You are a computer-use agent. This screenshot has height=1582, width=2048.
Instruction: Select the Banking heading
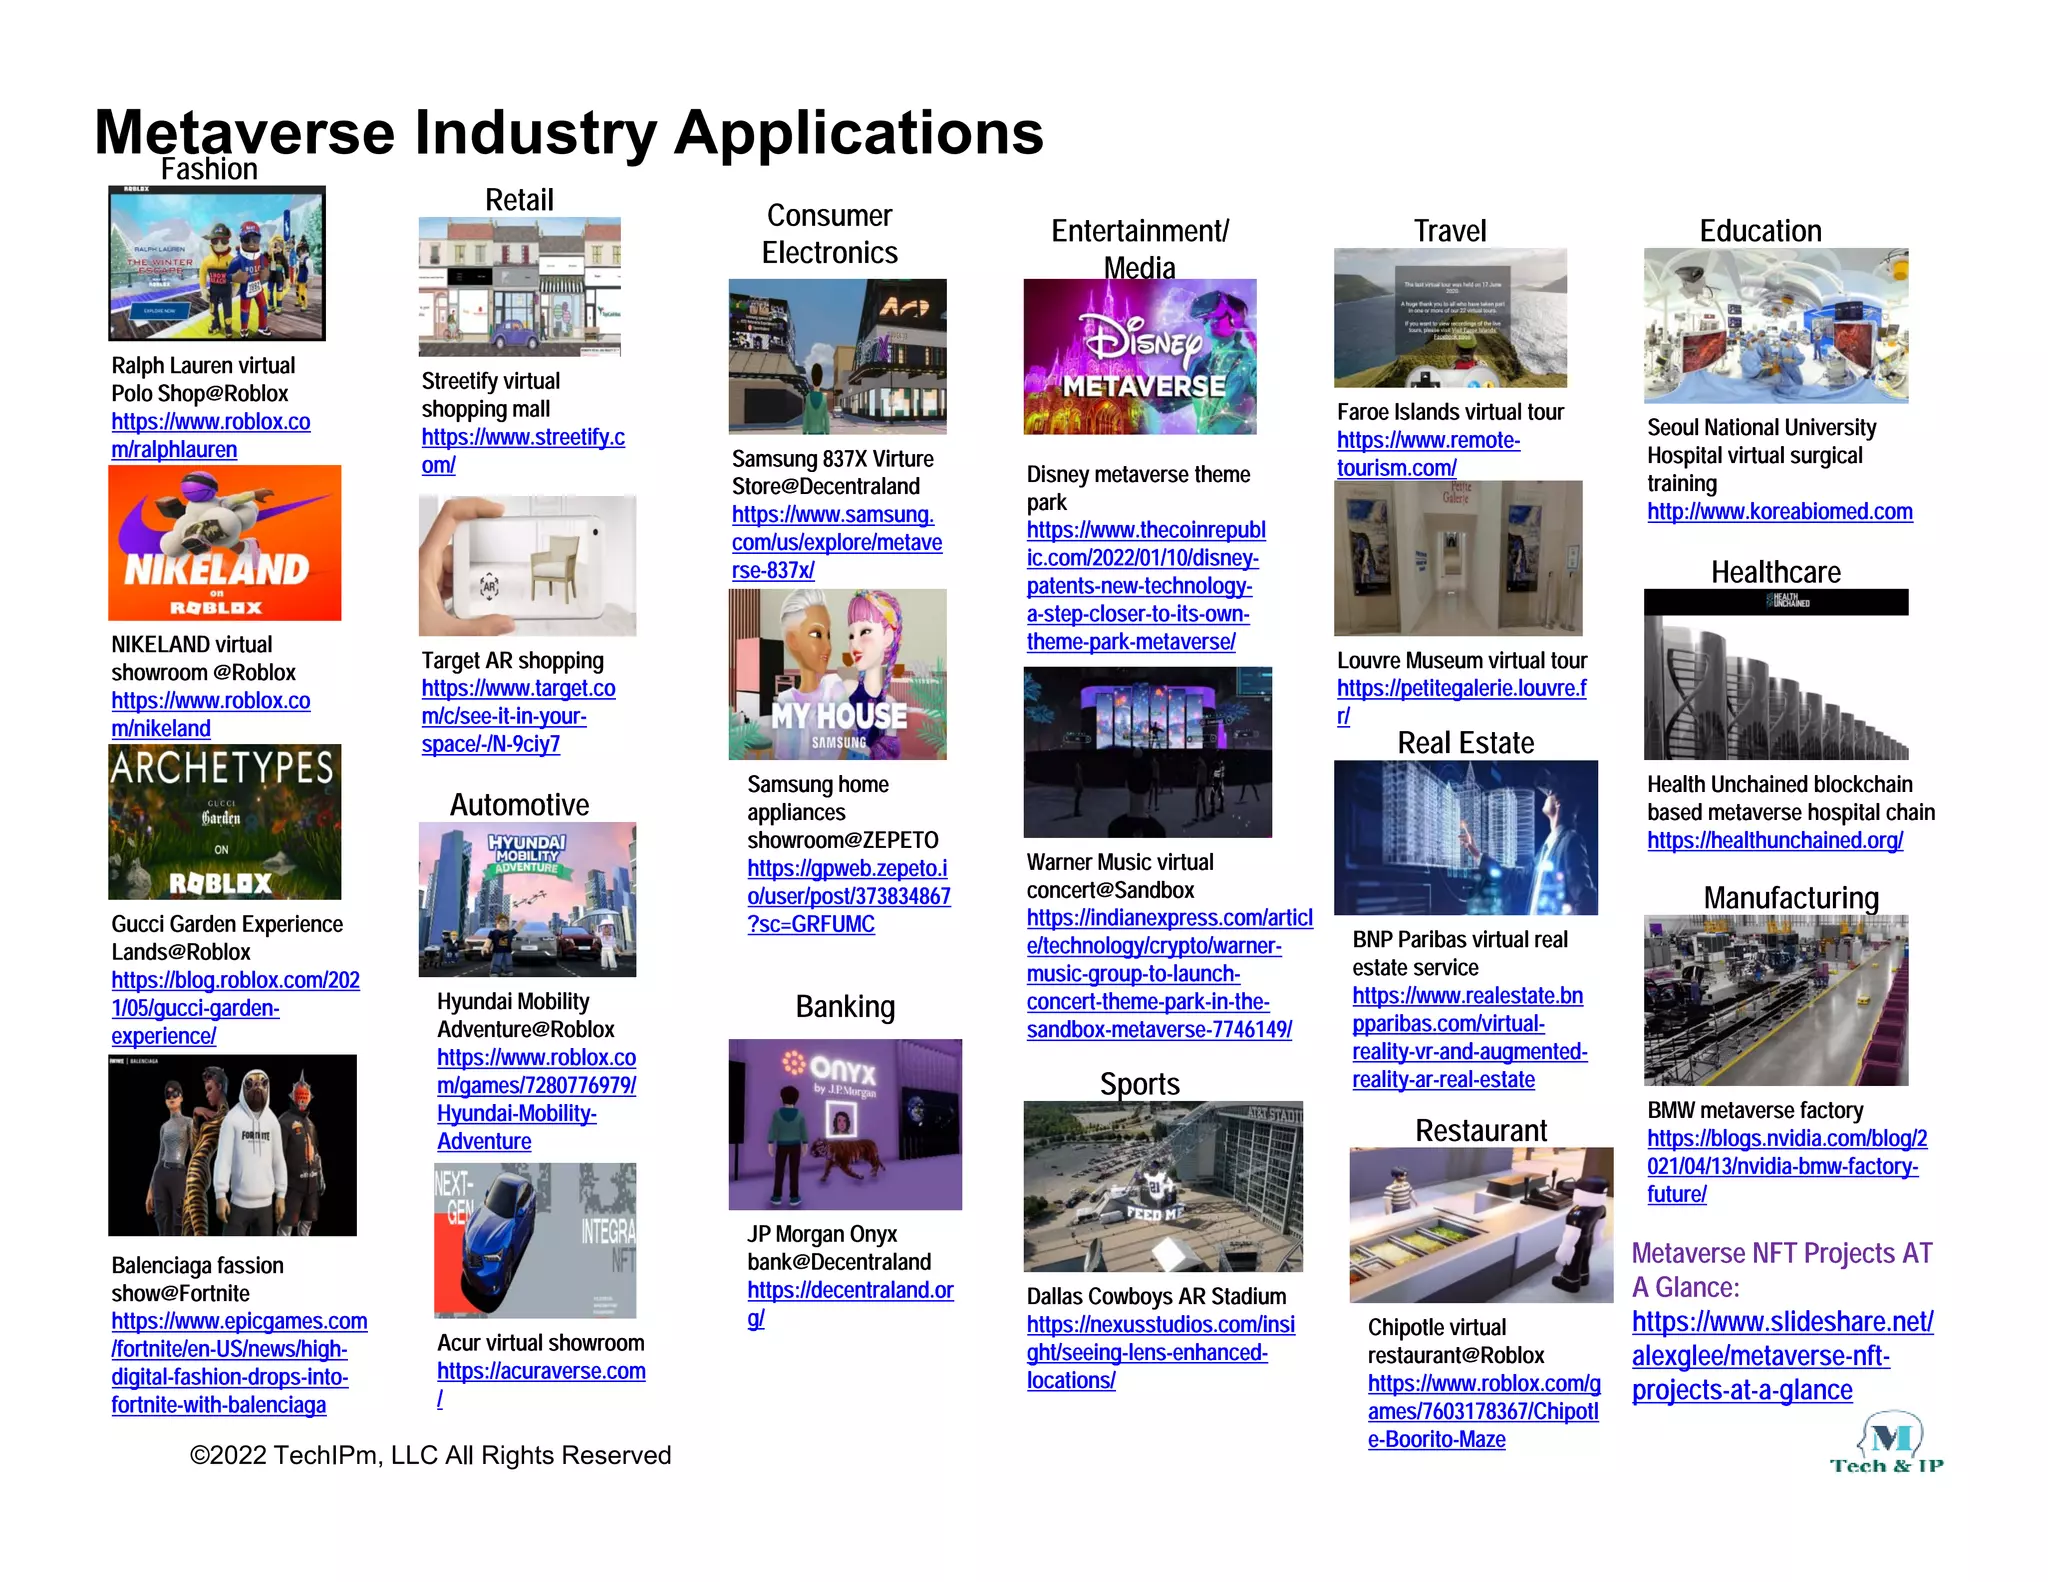click(x=845, y=1006)
